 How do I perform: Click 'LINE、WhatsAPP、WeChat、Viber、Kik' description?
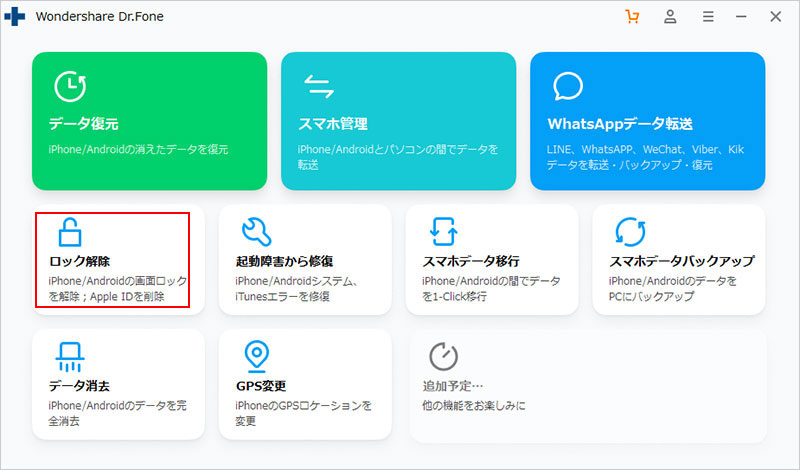(x=645, y=150)
